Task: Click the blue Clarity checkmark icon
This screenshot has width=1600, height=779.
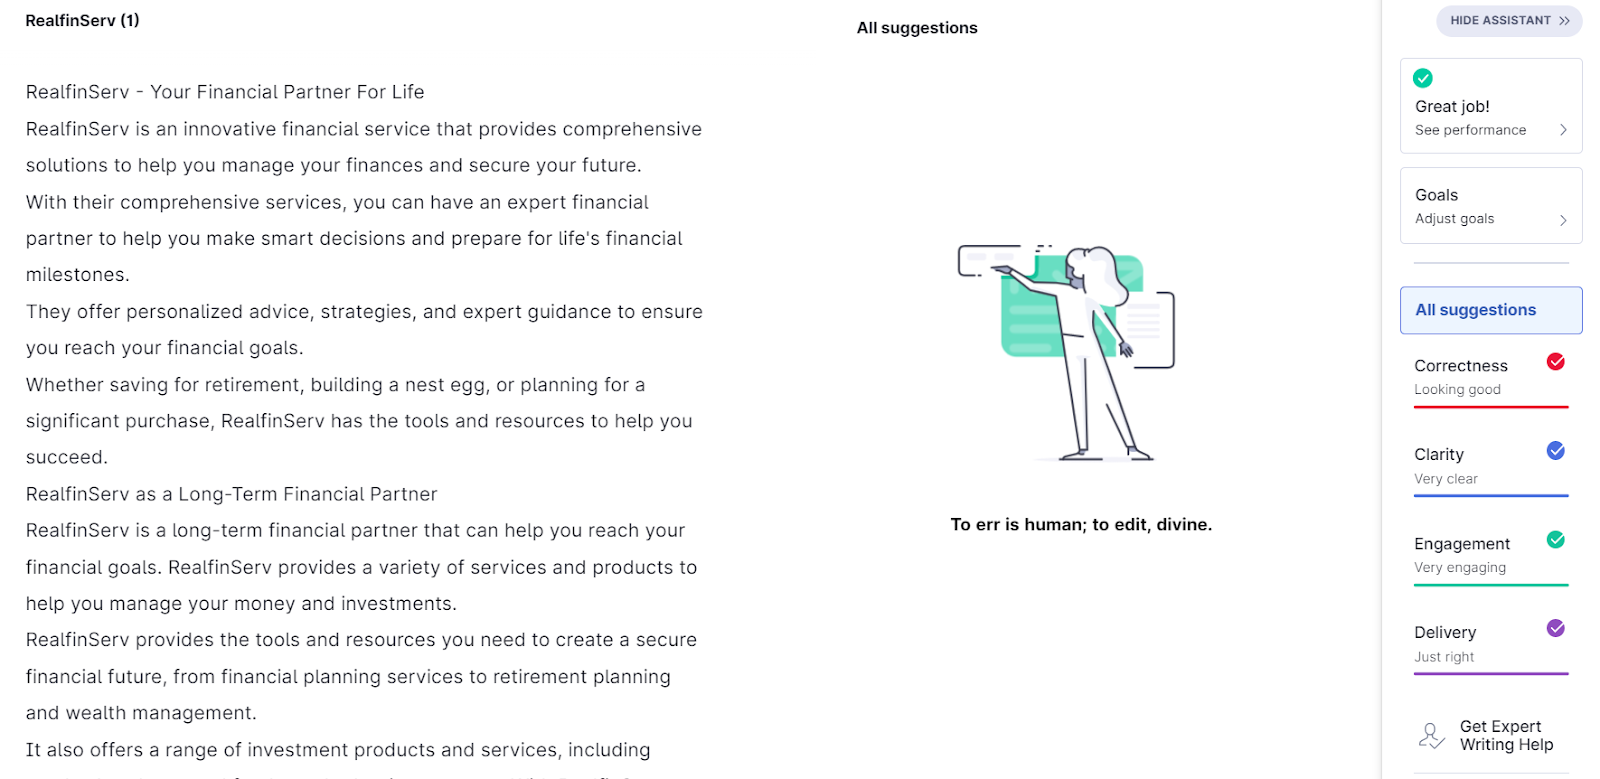Action: [1556, 451]
